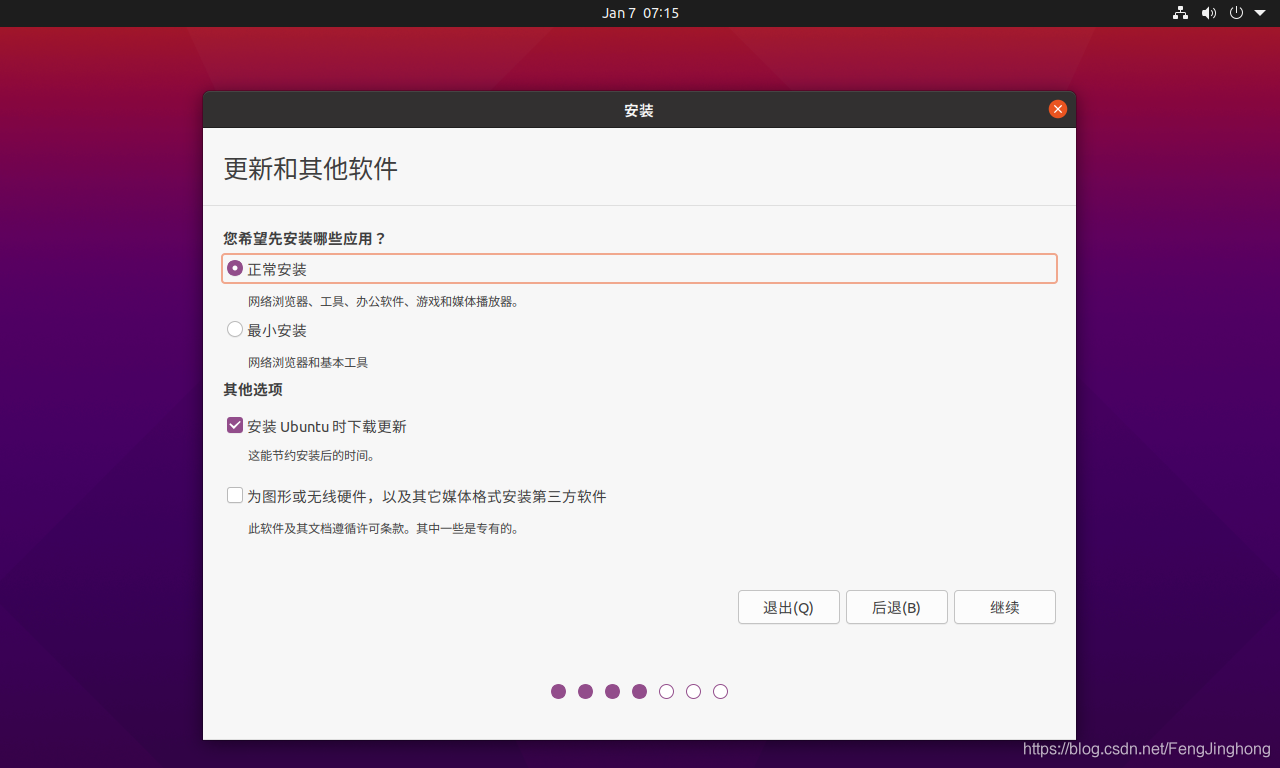The height and width of the screenshot is (768, 1280).
Task: Click the 安装 window title bar text
Action: point(639,110)
